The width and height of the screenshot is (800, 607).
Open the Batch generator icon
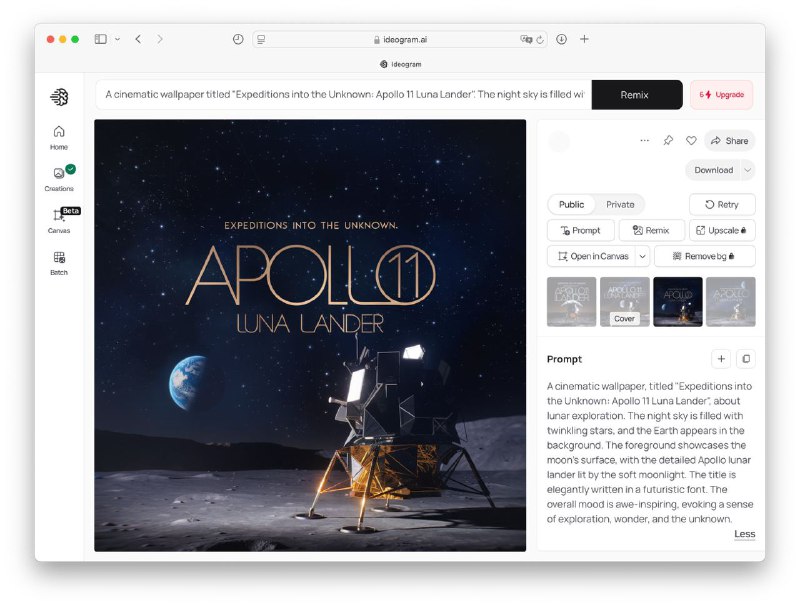click(x=59, y=262)
